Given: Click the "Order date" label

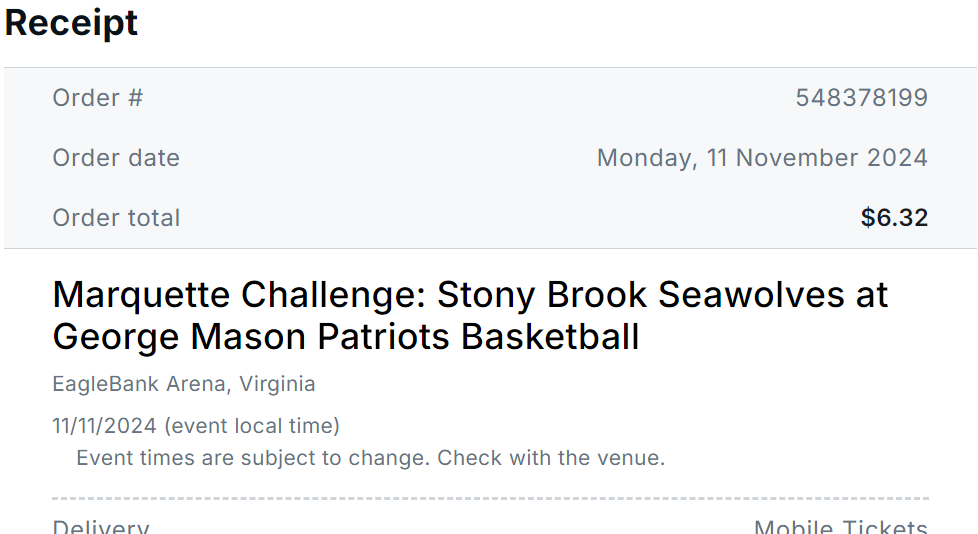Looking at the screenshot, I should [116, 158].
